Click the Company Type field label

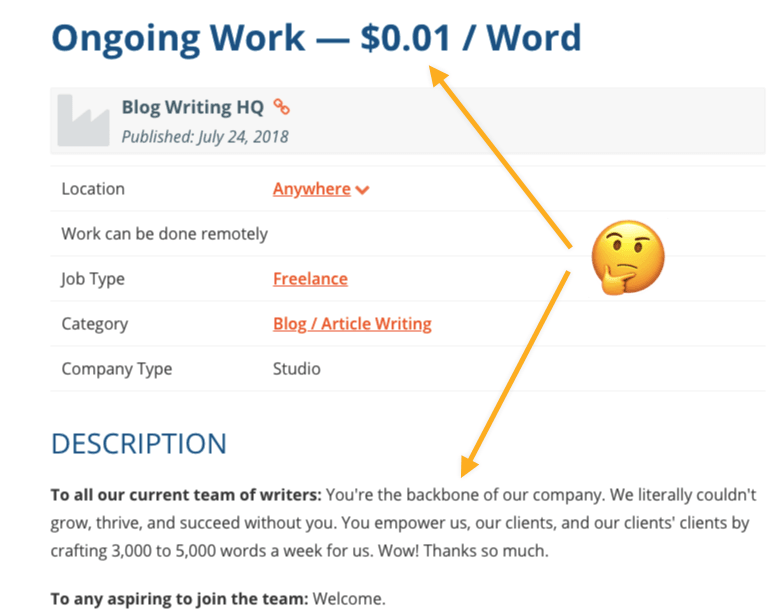(x=117, y=369)
